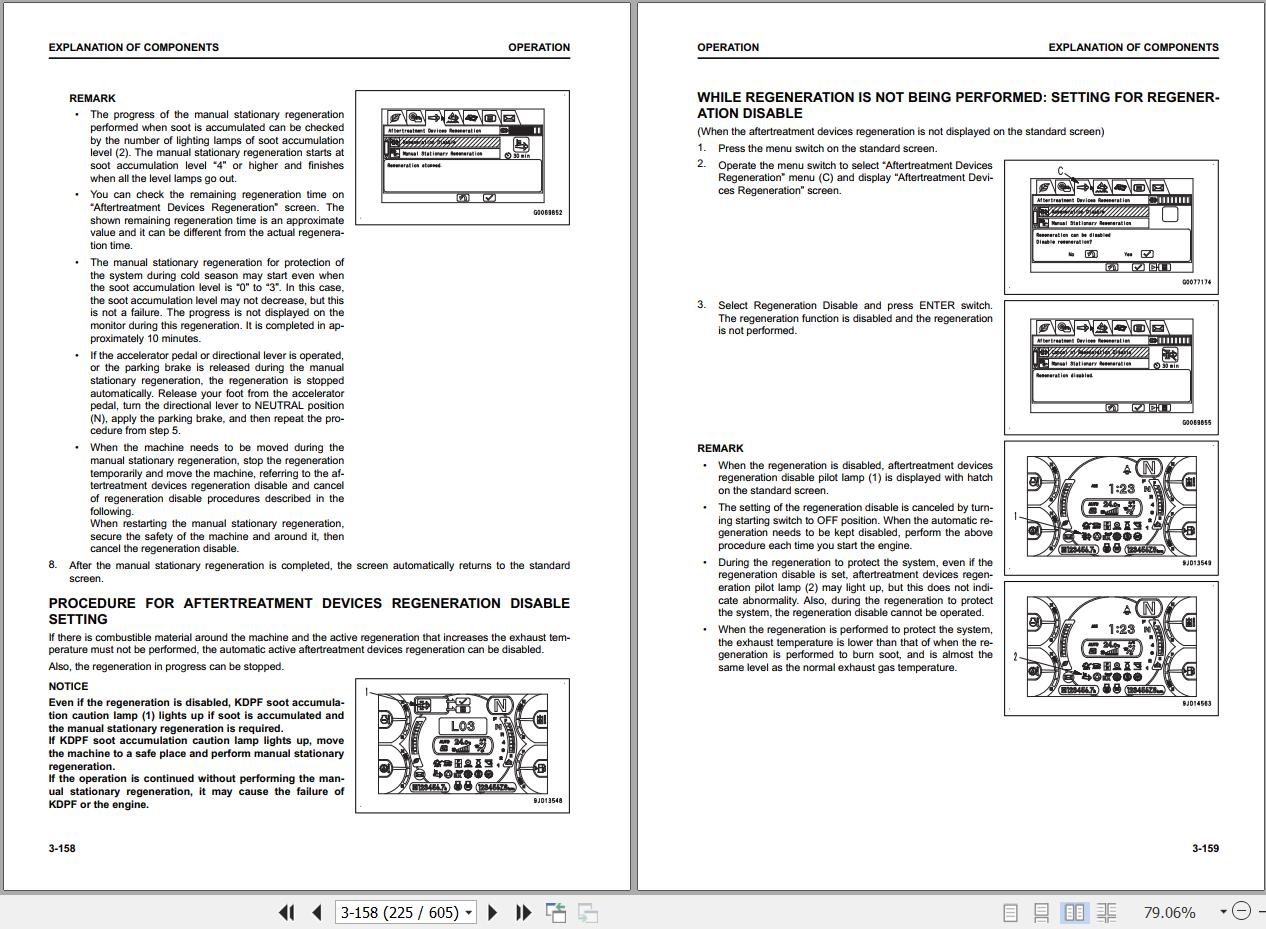Image resolution: width=1266 pixels, height=929 pixels.
Task: Click the monitor figure labeled 9J014563
Action: [1111, 649]
